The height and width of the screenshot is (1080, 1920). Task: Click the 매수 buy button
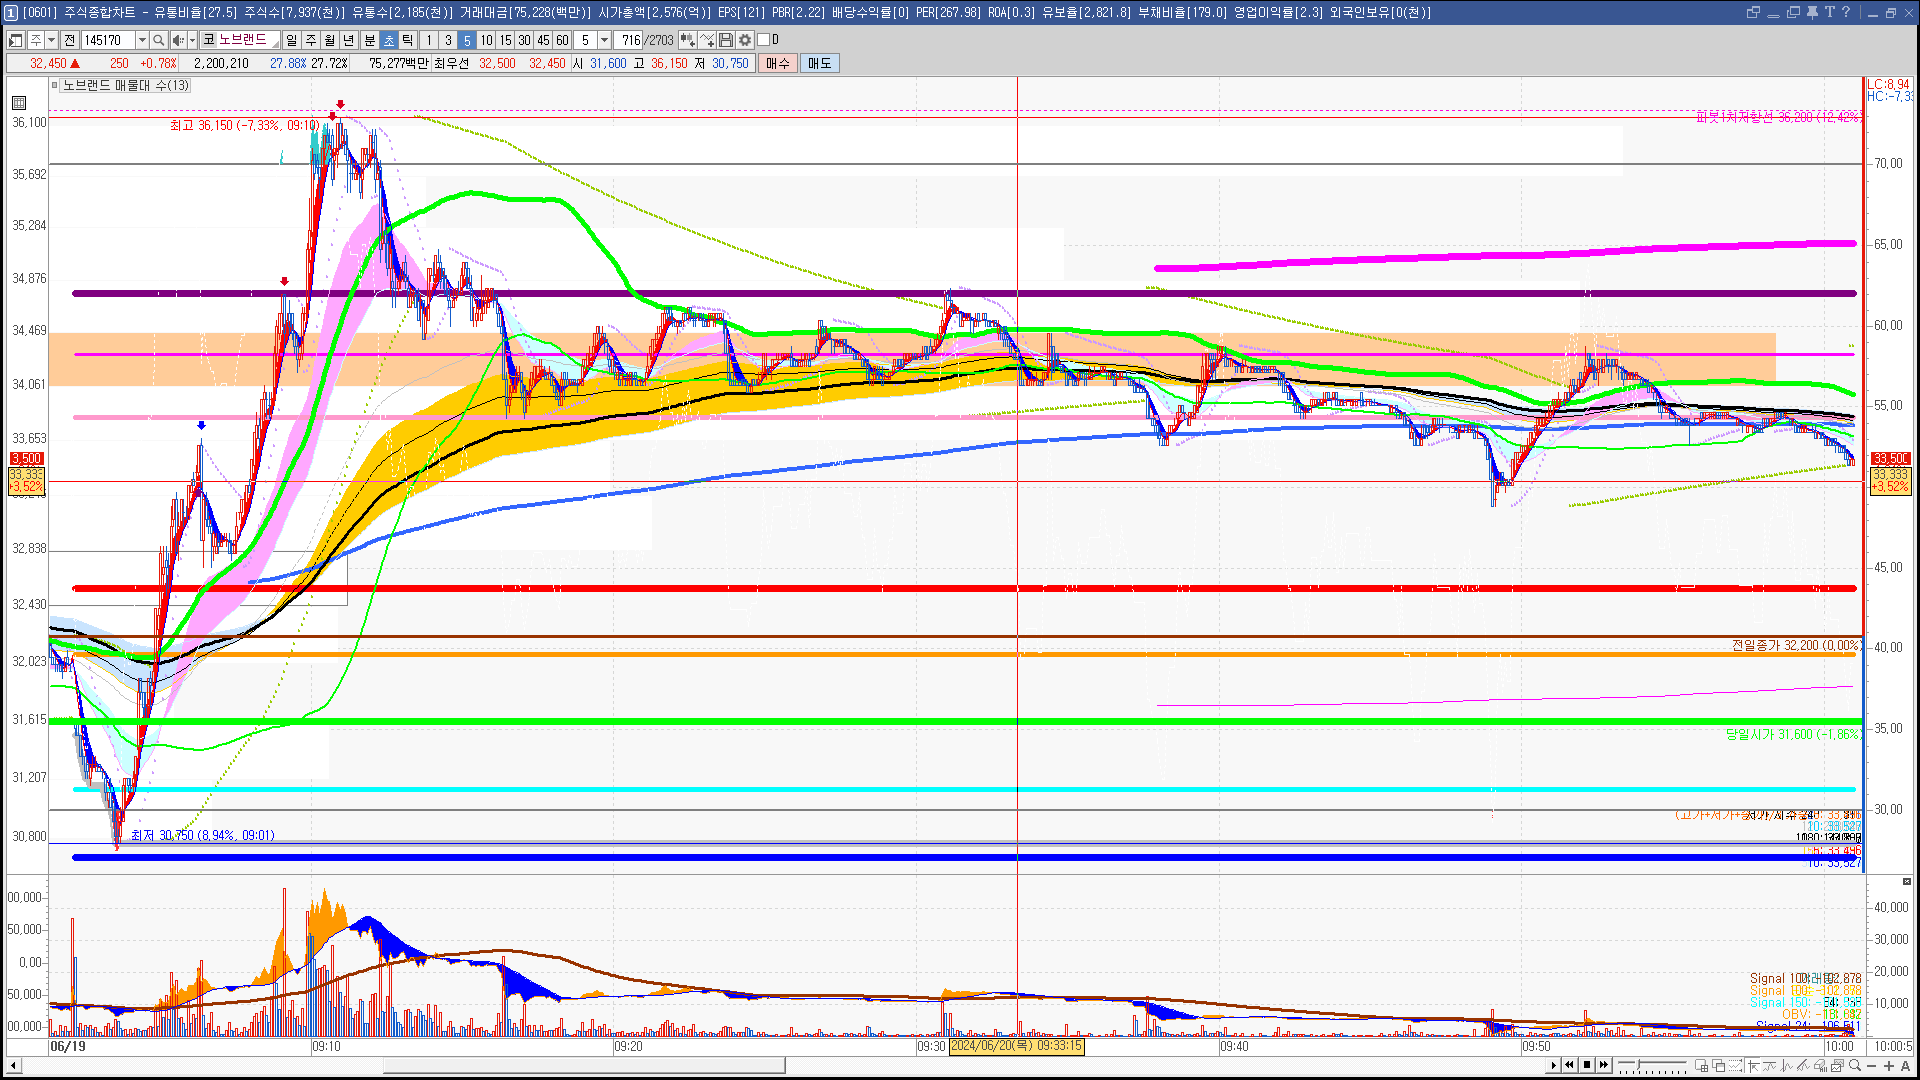point(777,63)
